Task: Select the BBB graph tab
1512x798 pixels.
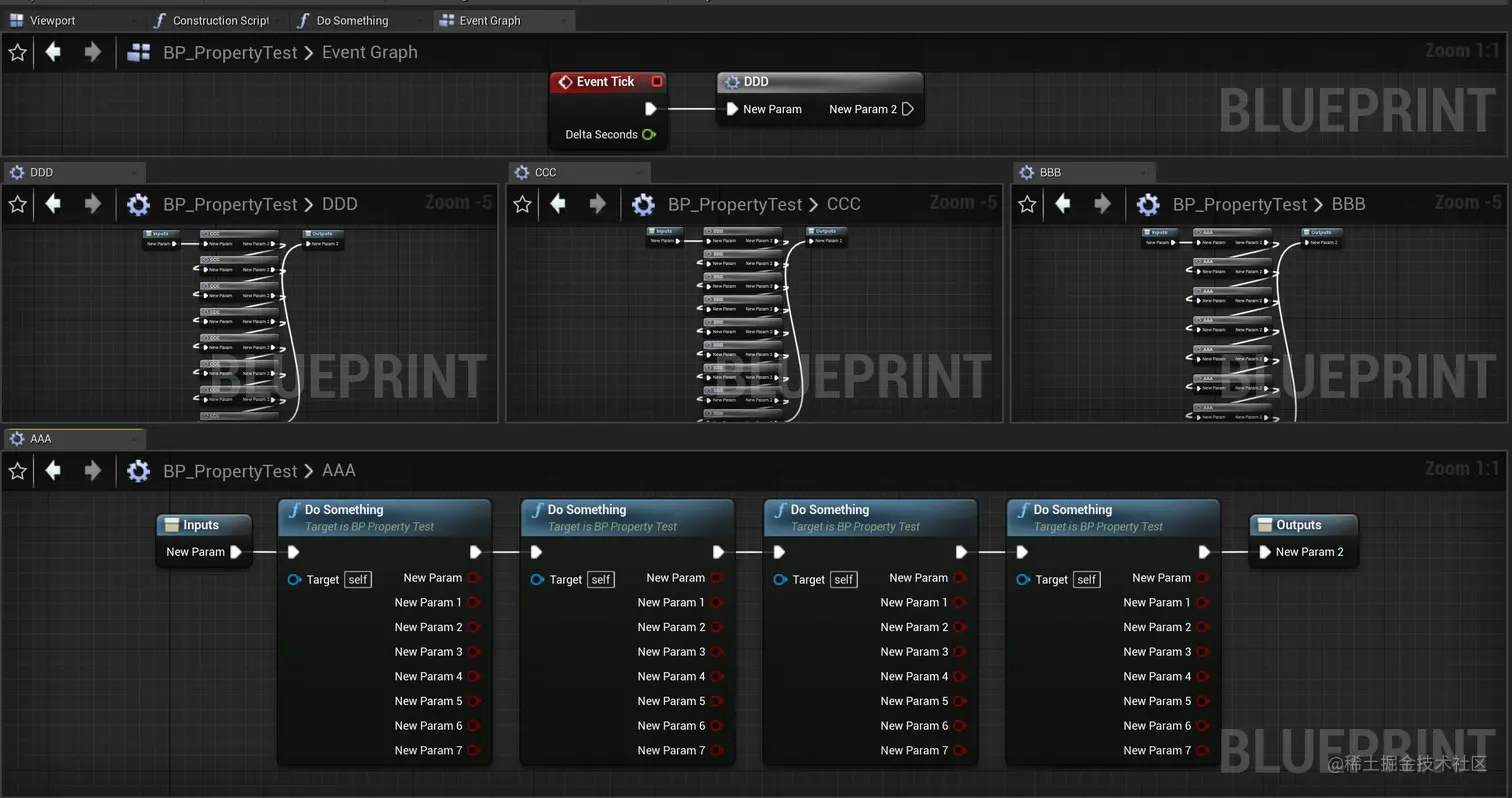Action: tap(1084, 172)
